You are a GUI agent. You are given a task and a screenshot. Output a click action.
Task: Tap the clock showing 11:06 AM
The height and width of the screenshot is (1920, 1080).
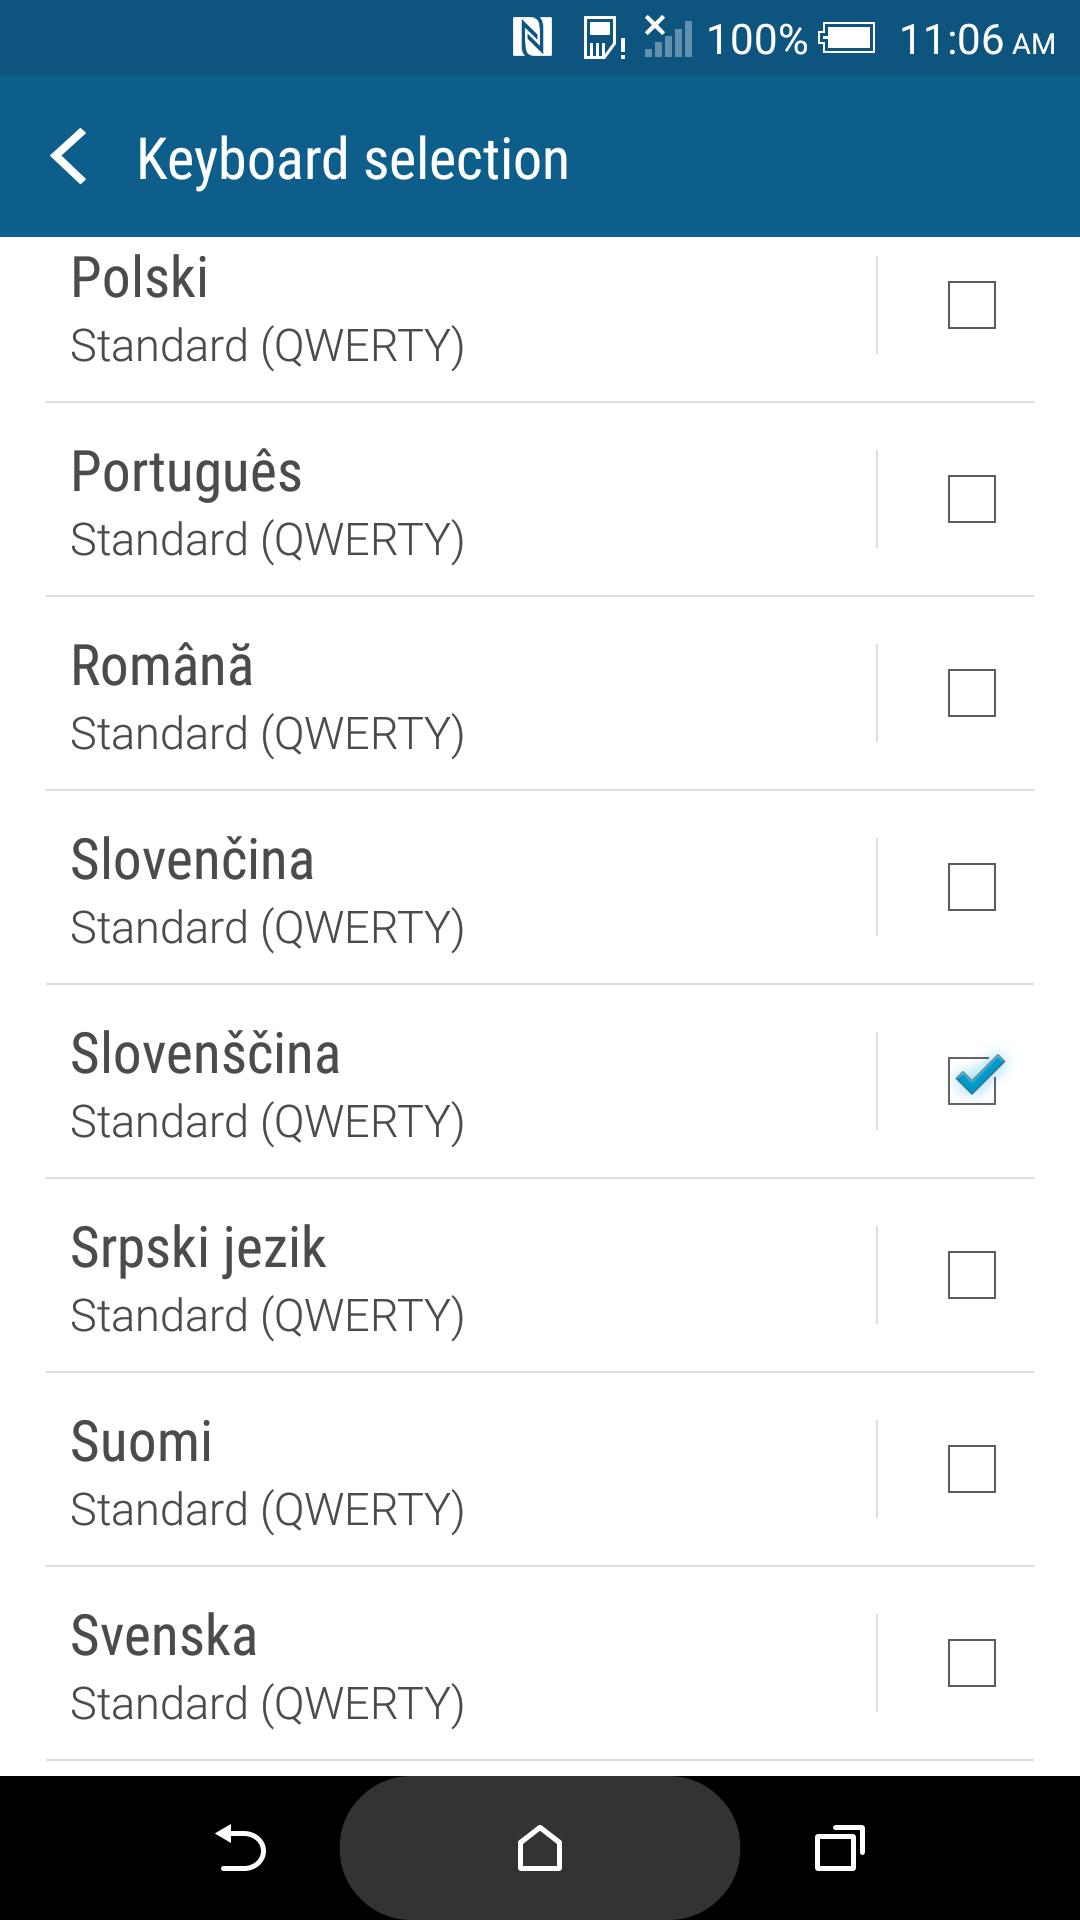(x=977, y=40)
